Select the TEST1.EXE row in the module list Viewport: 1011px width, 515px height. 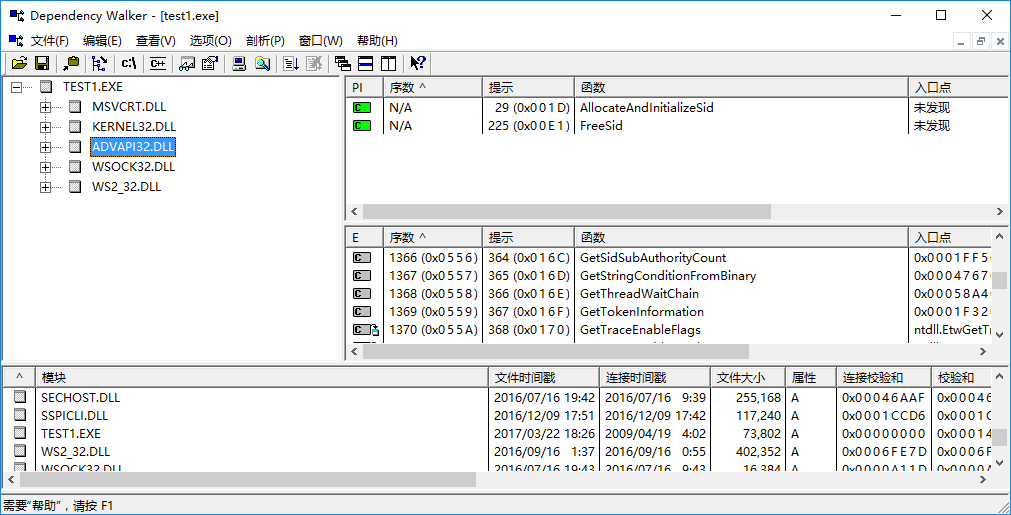(x=496, y=434)
